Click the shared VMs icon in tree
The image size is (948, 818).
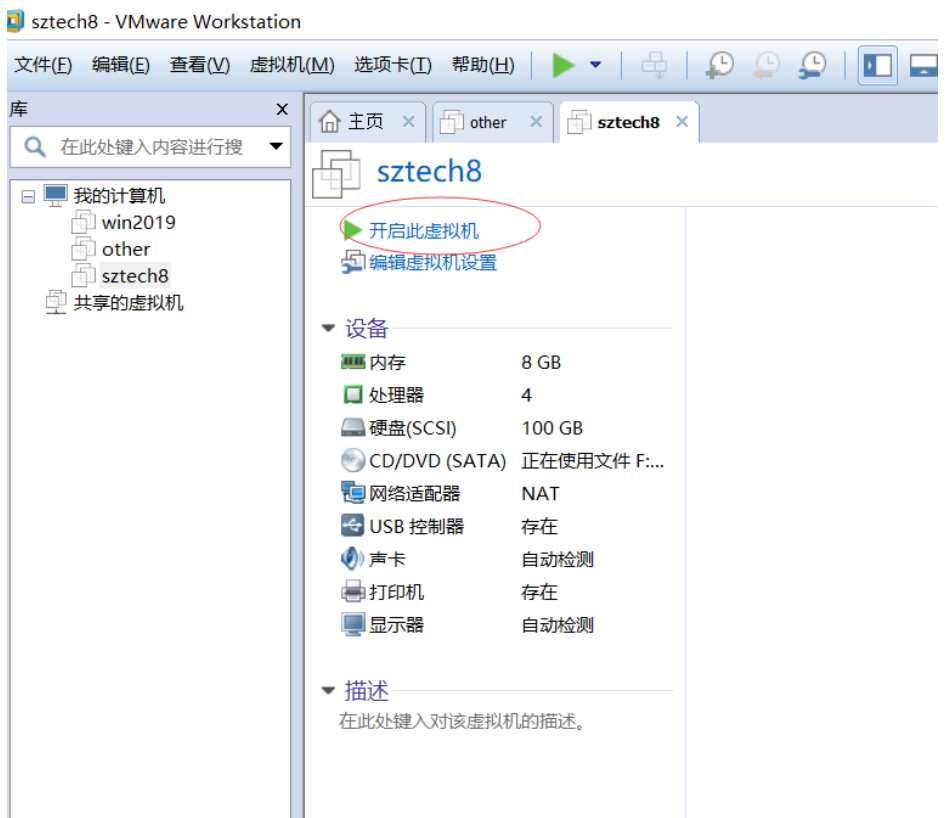click(x=56, y=302)
